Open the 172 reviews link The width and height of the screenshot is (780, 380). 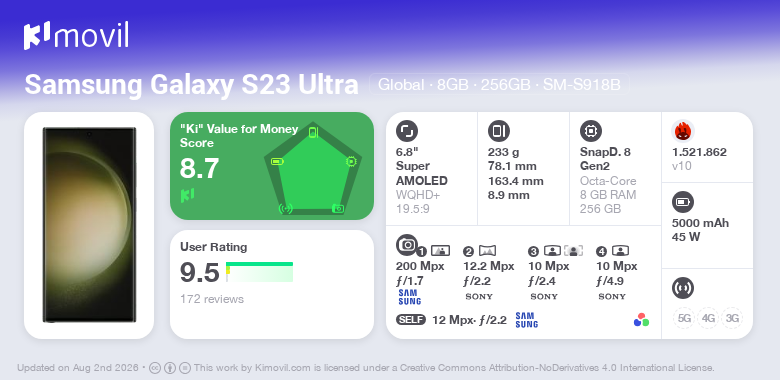212,299
